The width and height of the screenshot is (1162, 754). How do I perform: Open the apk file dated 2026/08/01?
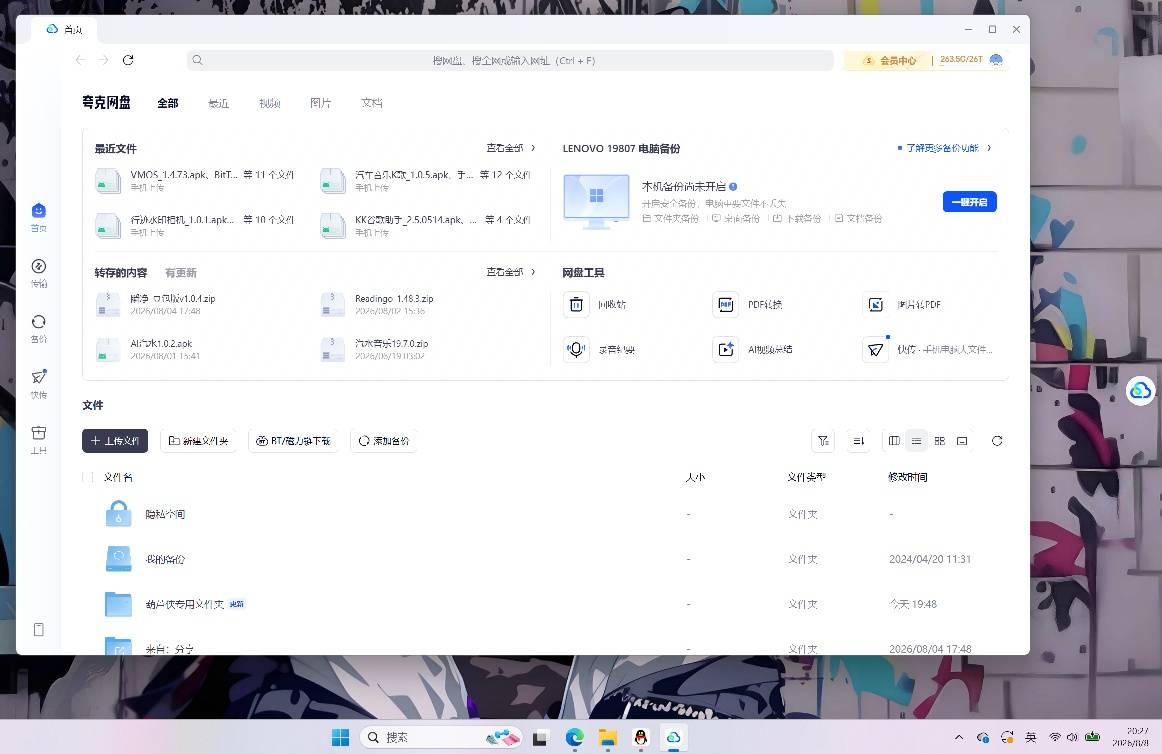click(148, 349)
